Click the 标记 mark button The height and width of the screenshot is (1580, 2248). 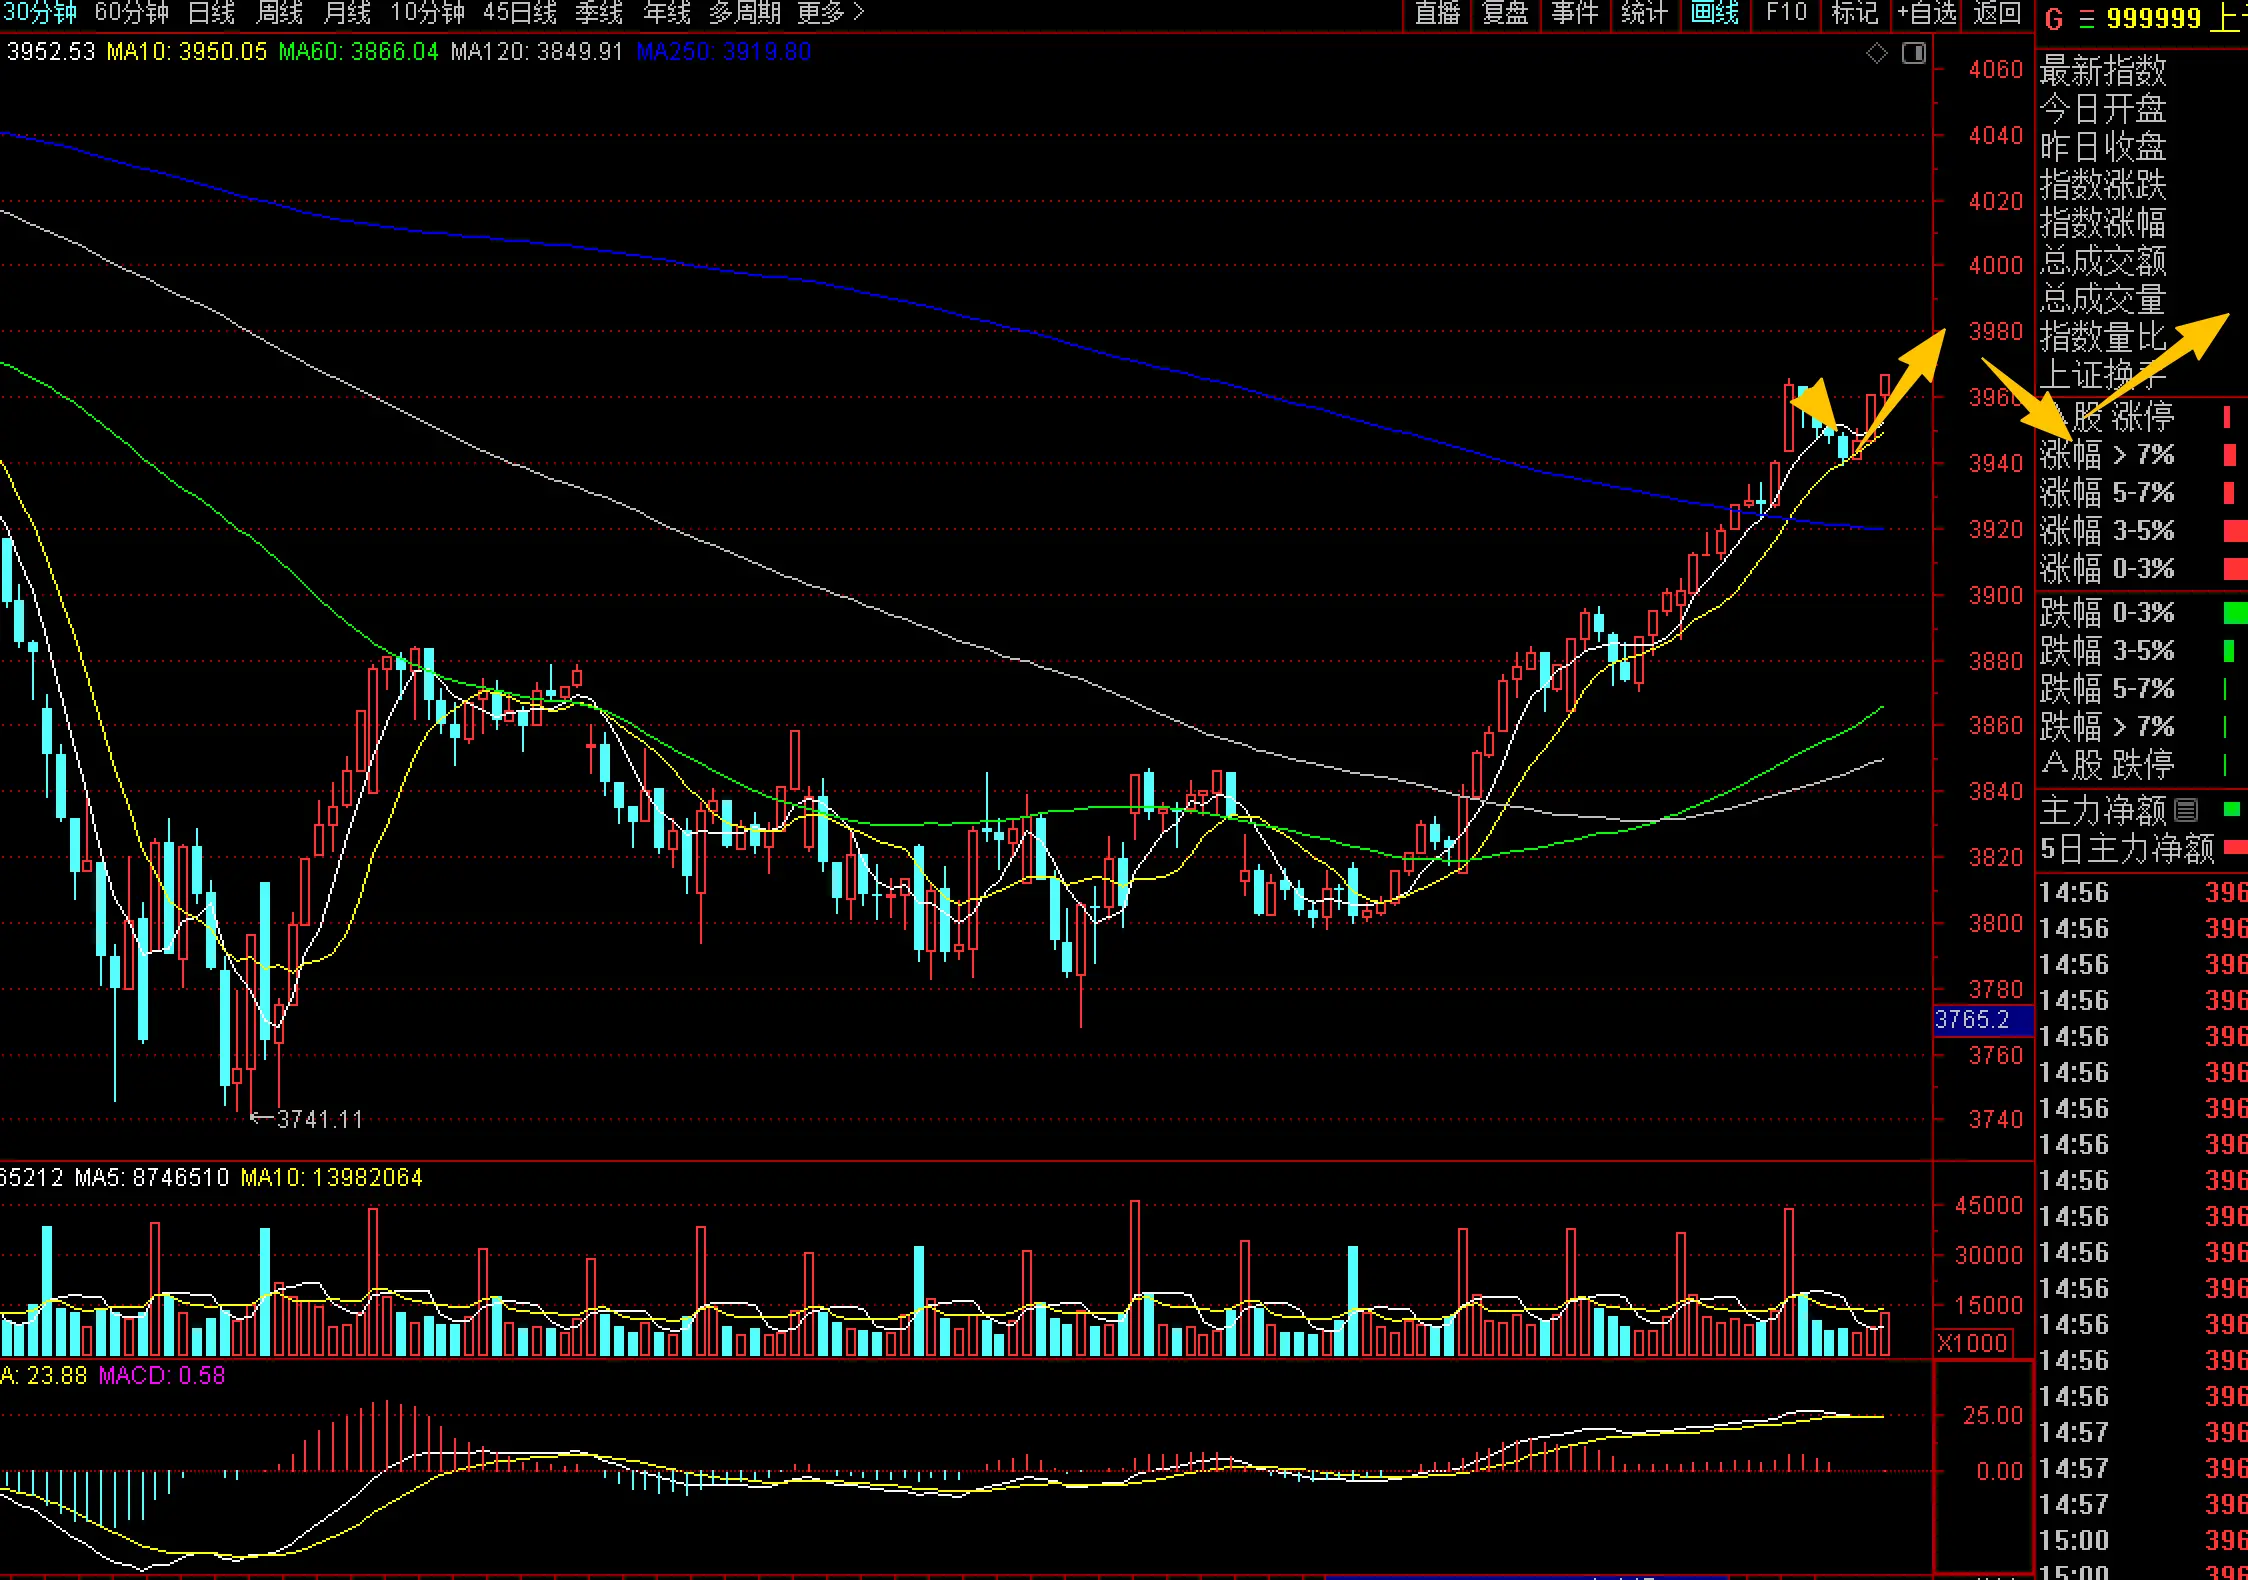click(1855, 14)
